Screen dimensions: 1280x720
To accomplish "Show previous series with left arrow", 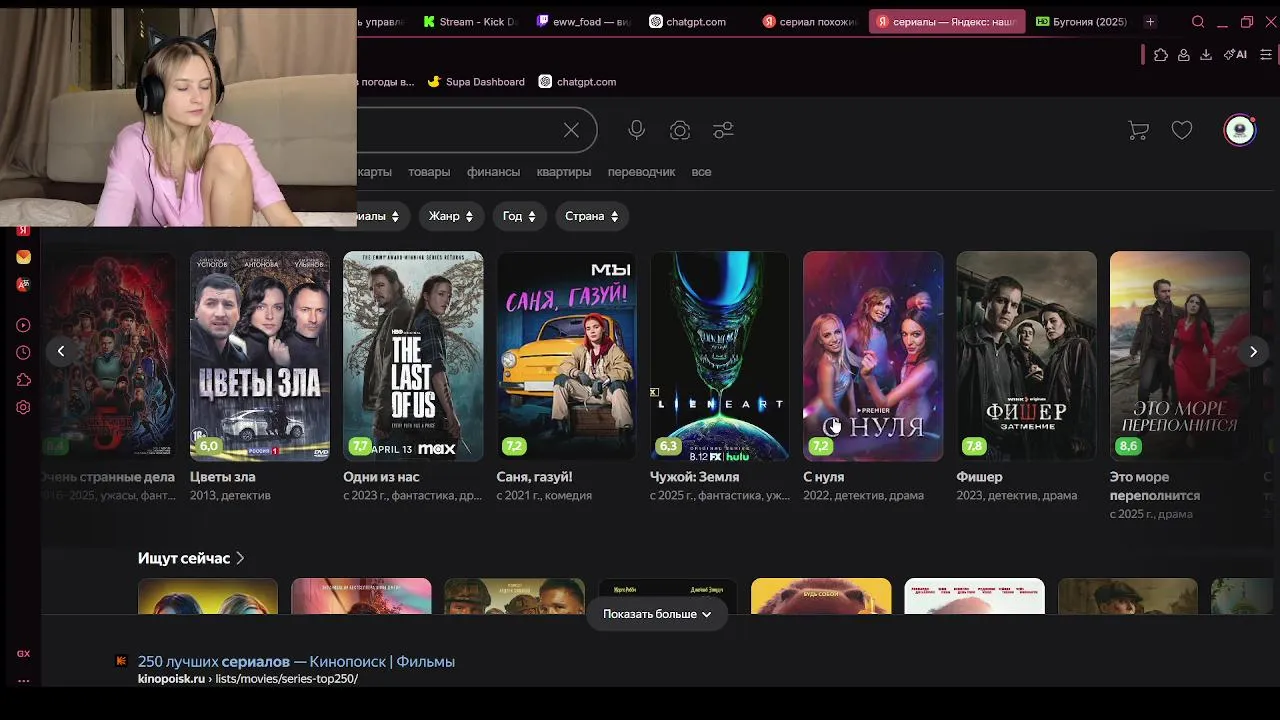I will (61, 351).
